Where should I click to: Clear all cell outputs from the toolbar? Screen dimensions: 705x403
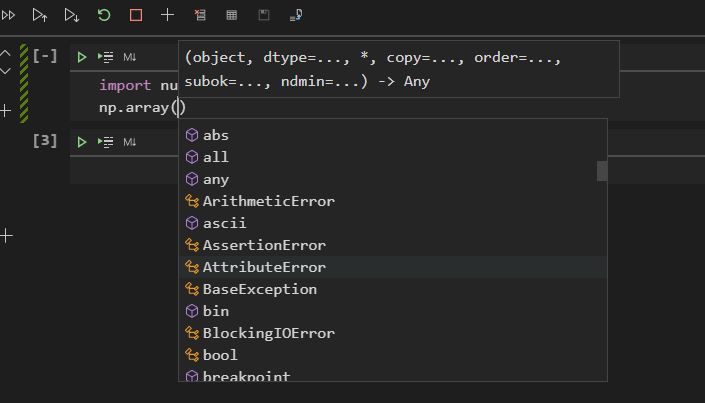coord(200,15)
